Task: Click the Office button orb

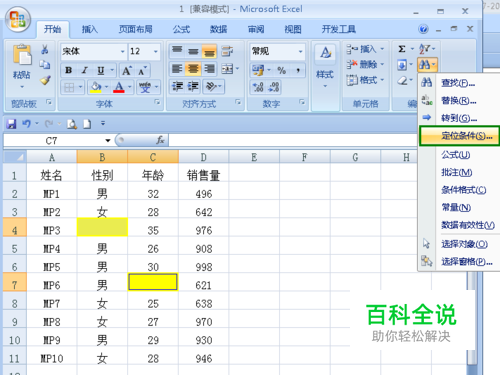Action: coord(17,19)
